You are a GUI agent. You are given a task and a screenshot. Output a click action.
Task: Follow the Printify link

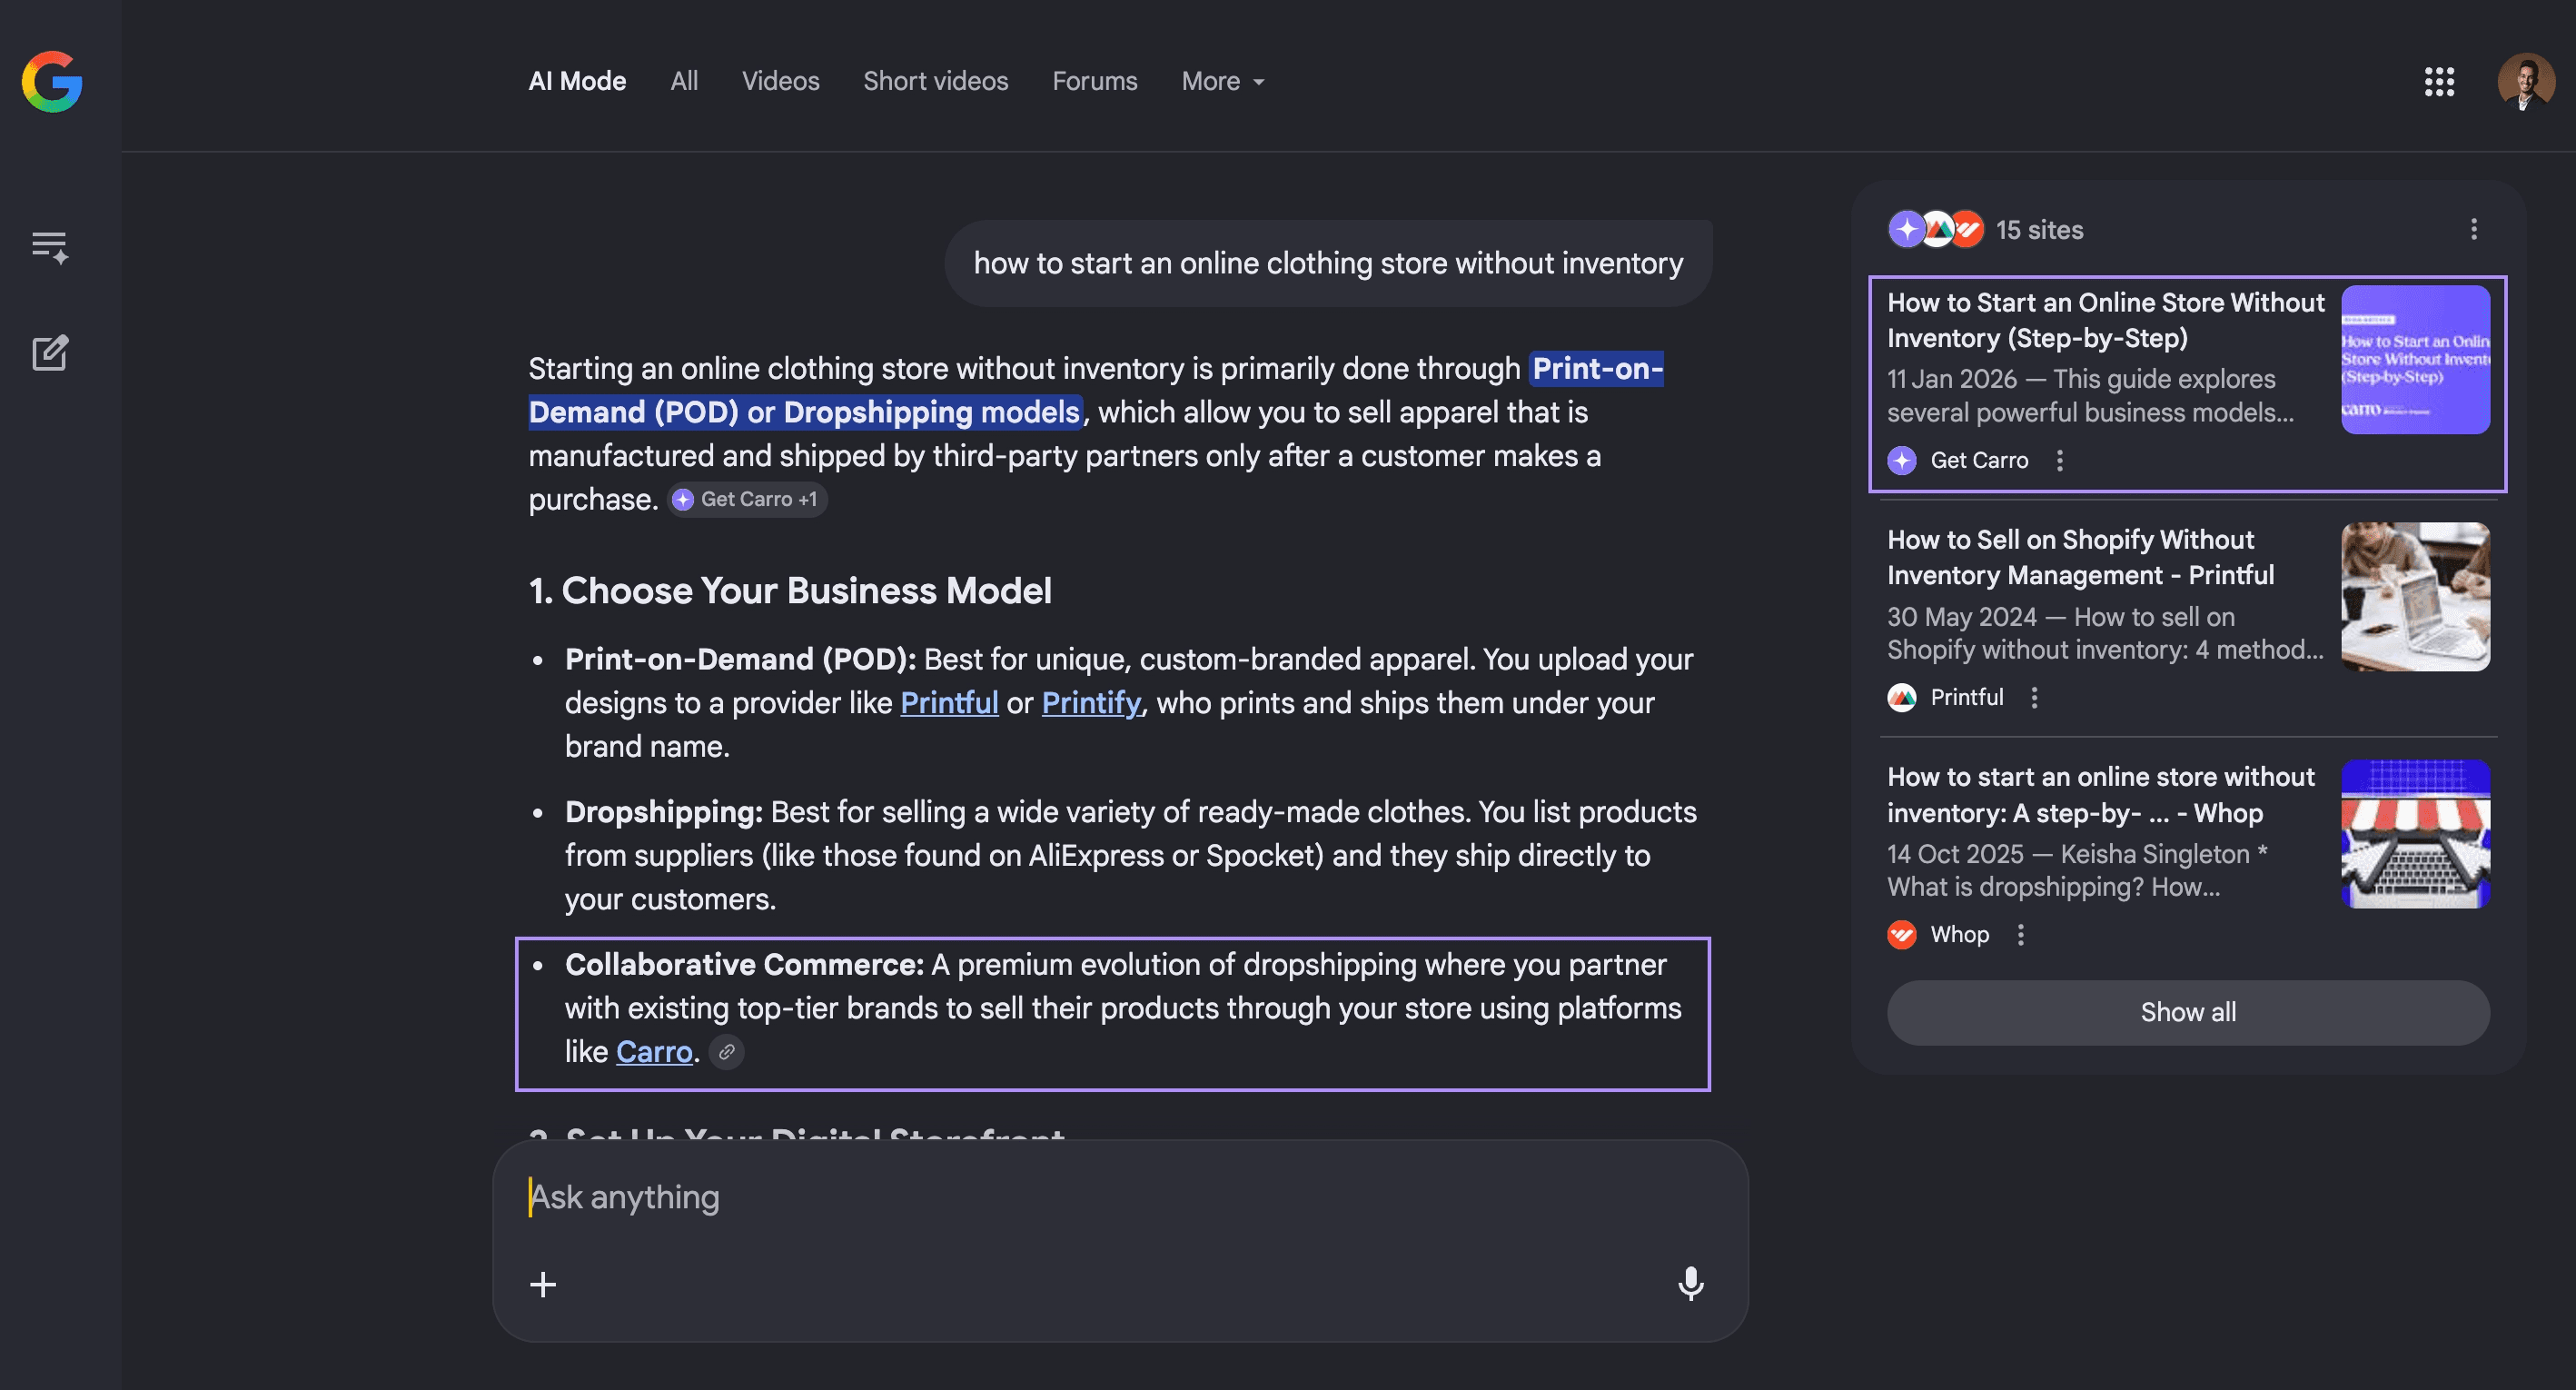[1091, 703]
